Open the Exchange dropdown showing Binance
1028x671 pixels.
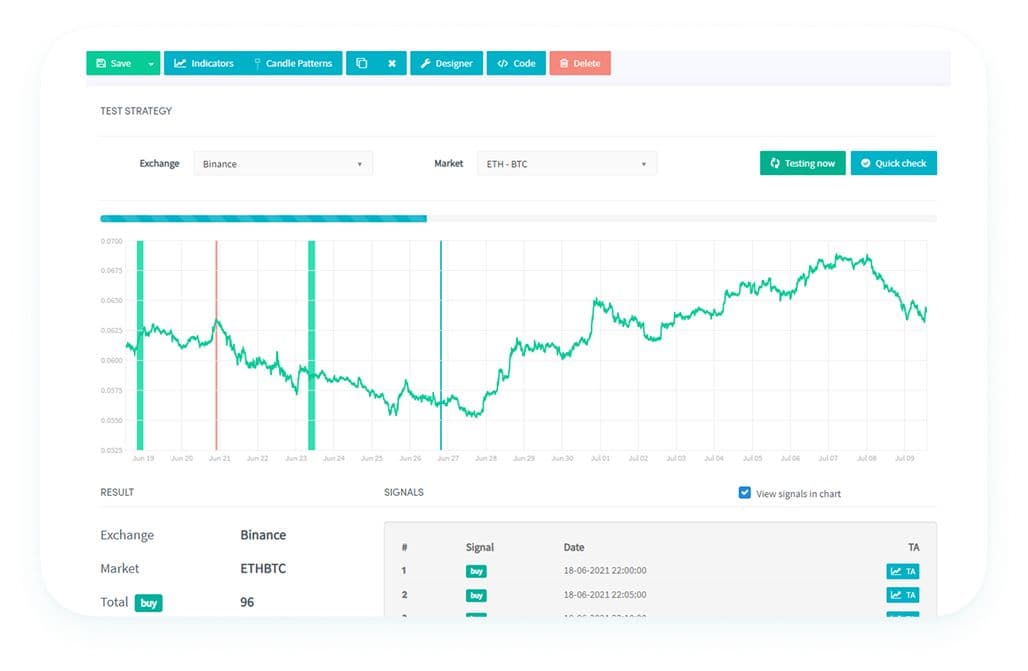point(283,163)
